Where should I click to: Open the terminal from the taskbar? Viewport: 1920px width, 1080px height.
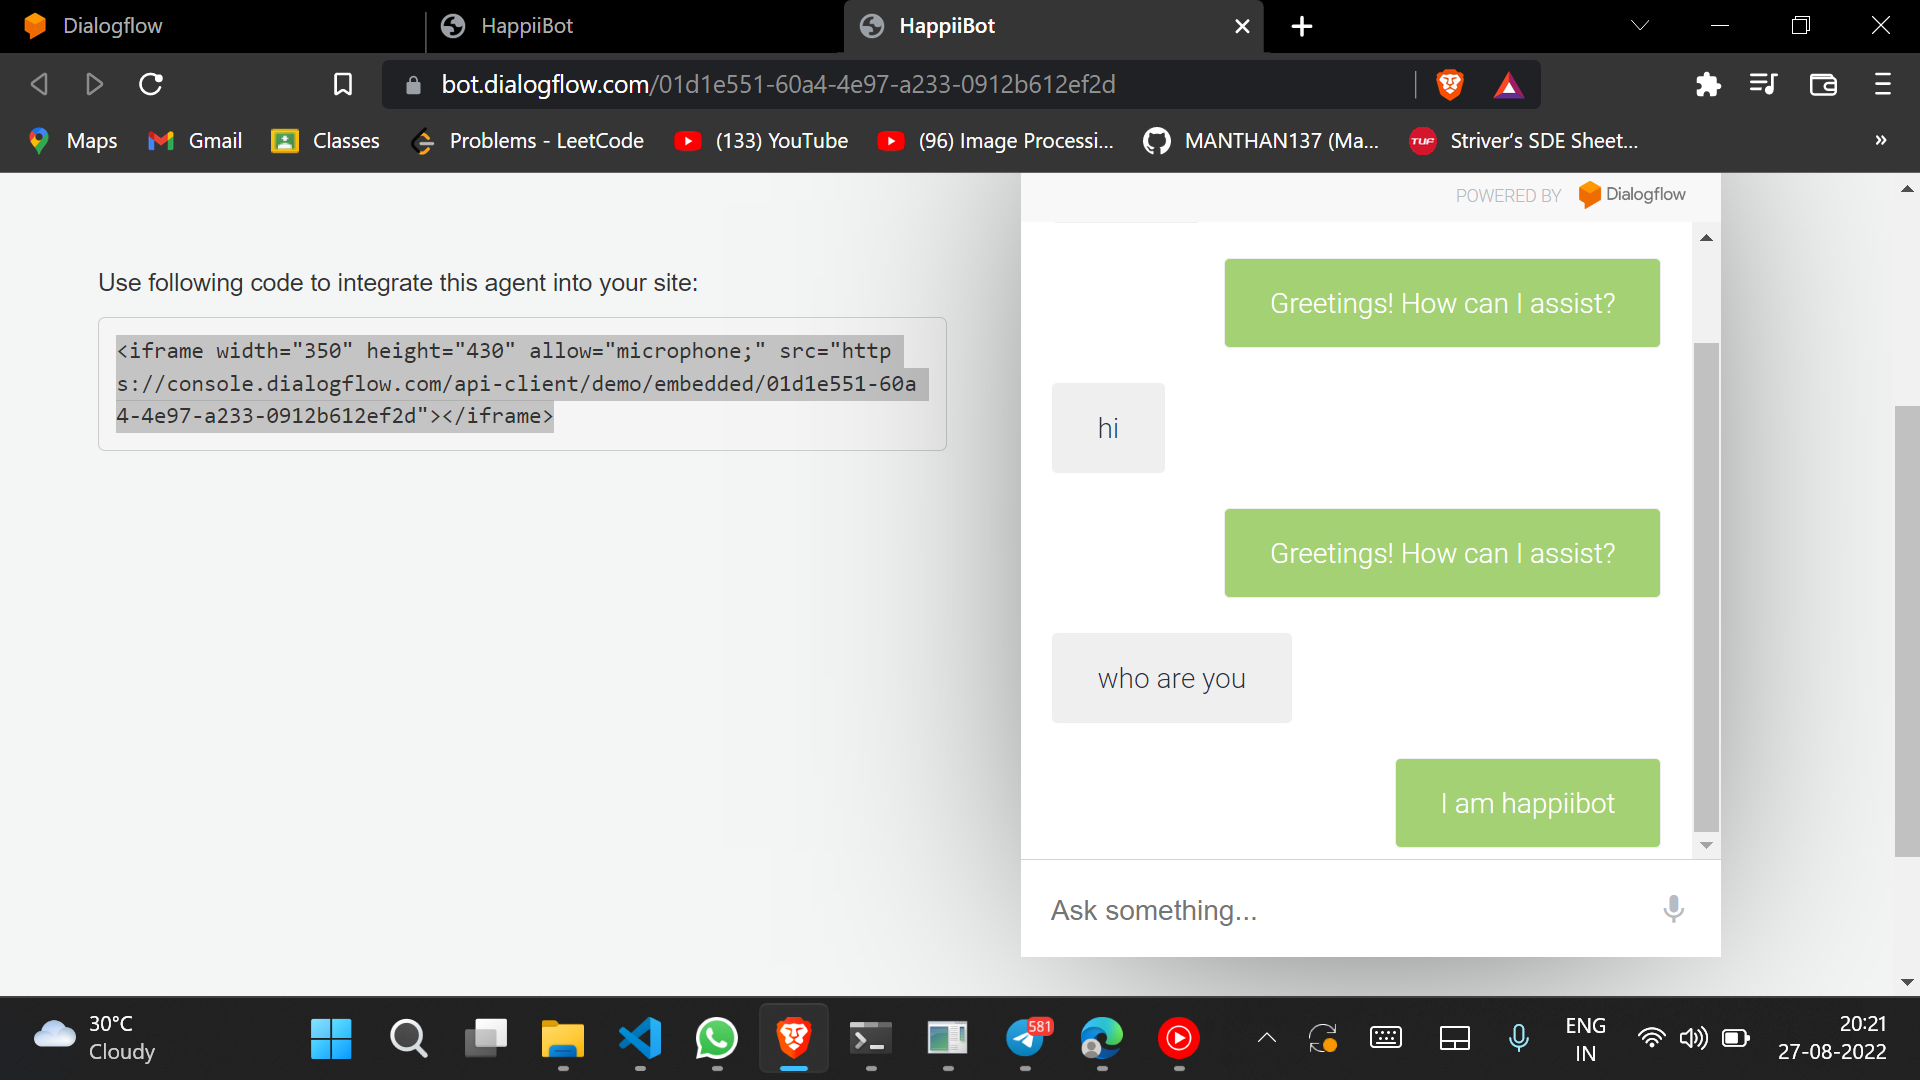click(871, 1039)
